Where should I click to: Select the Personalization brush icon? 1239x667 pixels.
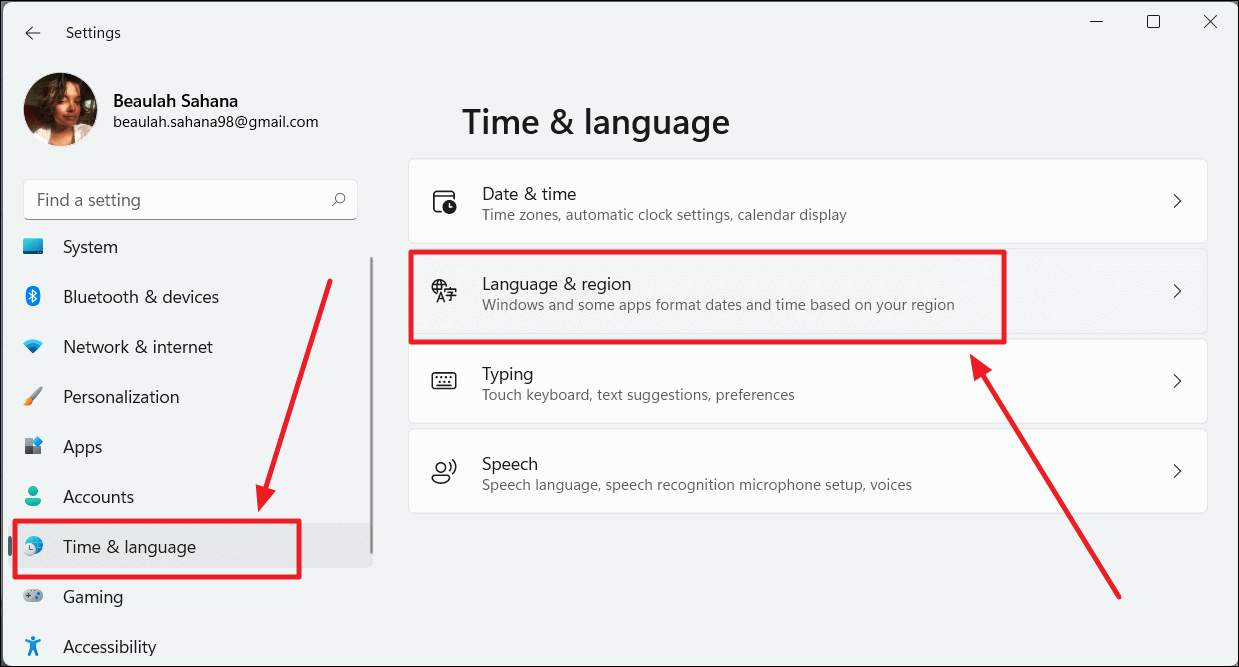pyautogui.click(x=34, y=396)
